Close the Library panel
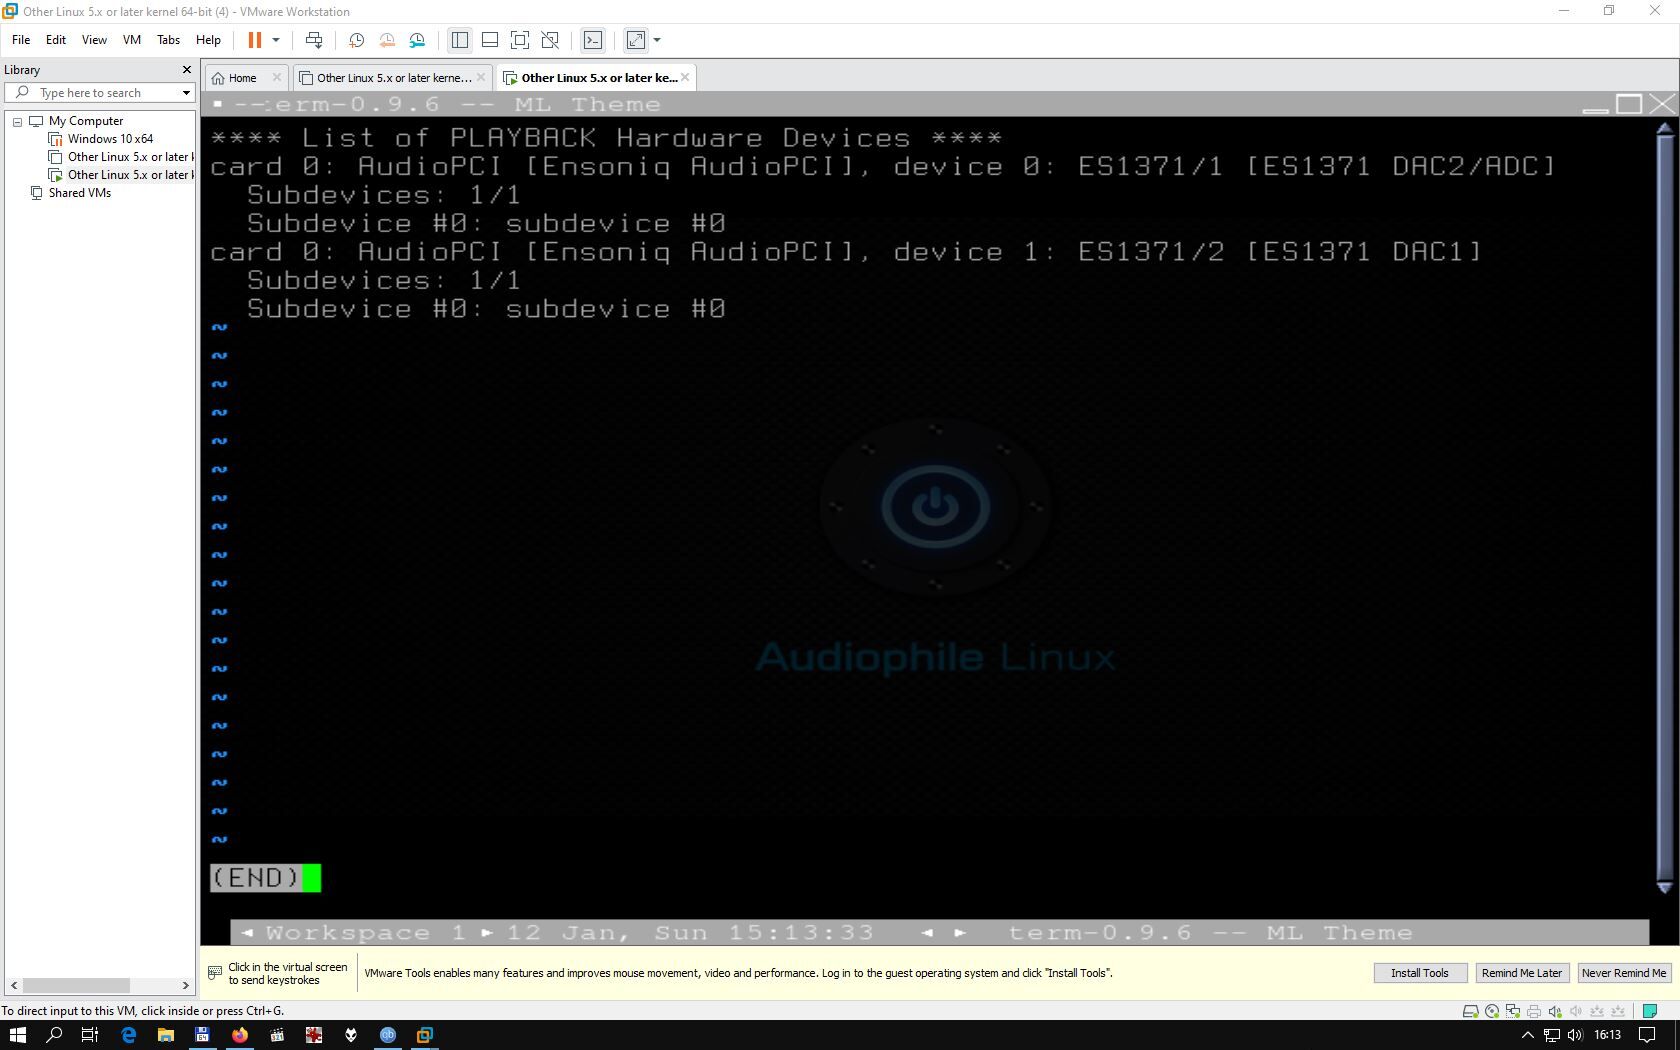Viewport: 1680px width, 1050px height. coord(186,69)
